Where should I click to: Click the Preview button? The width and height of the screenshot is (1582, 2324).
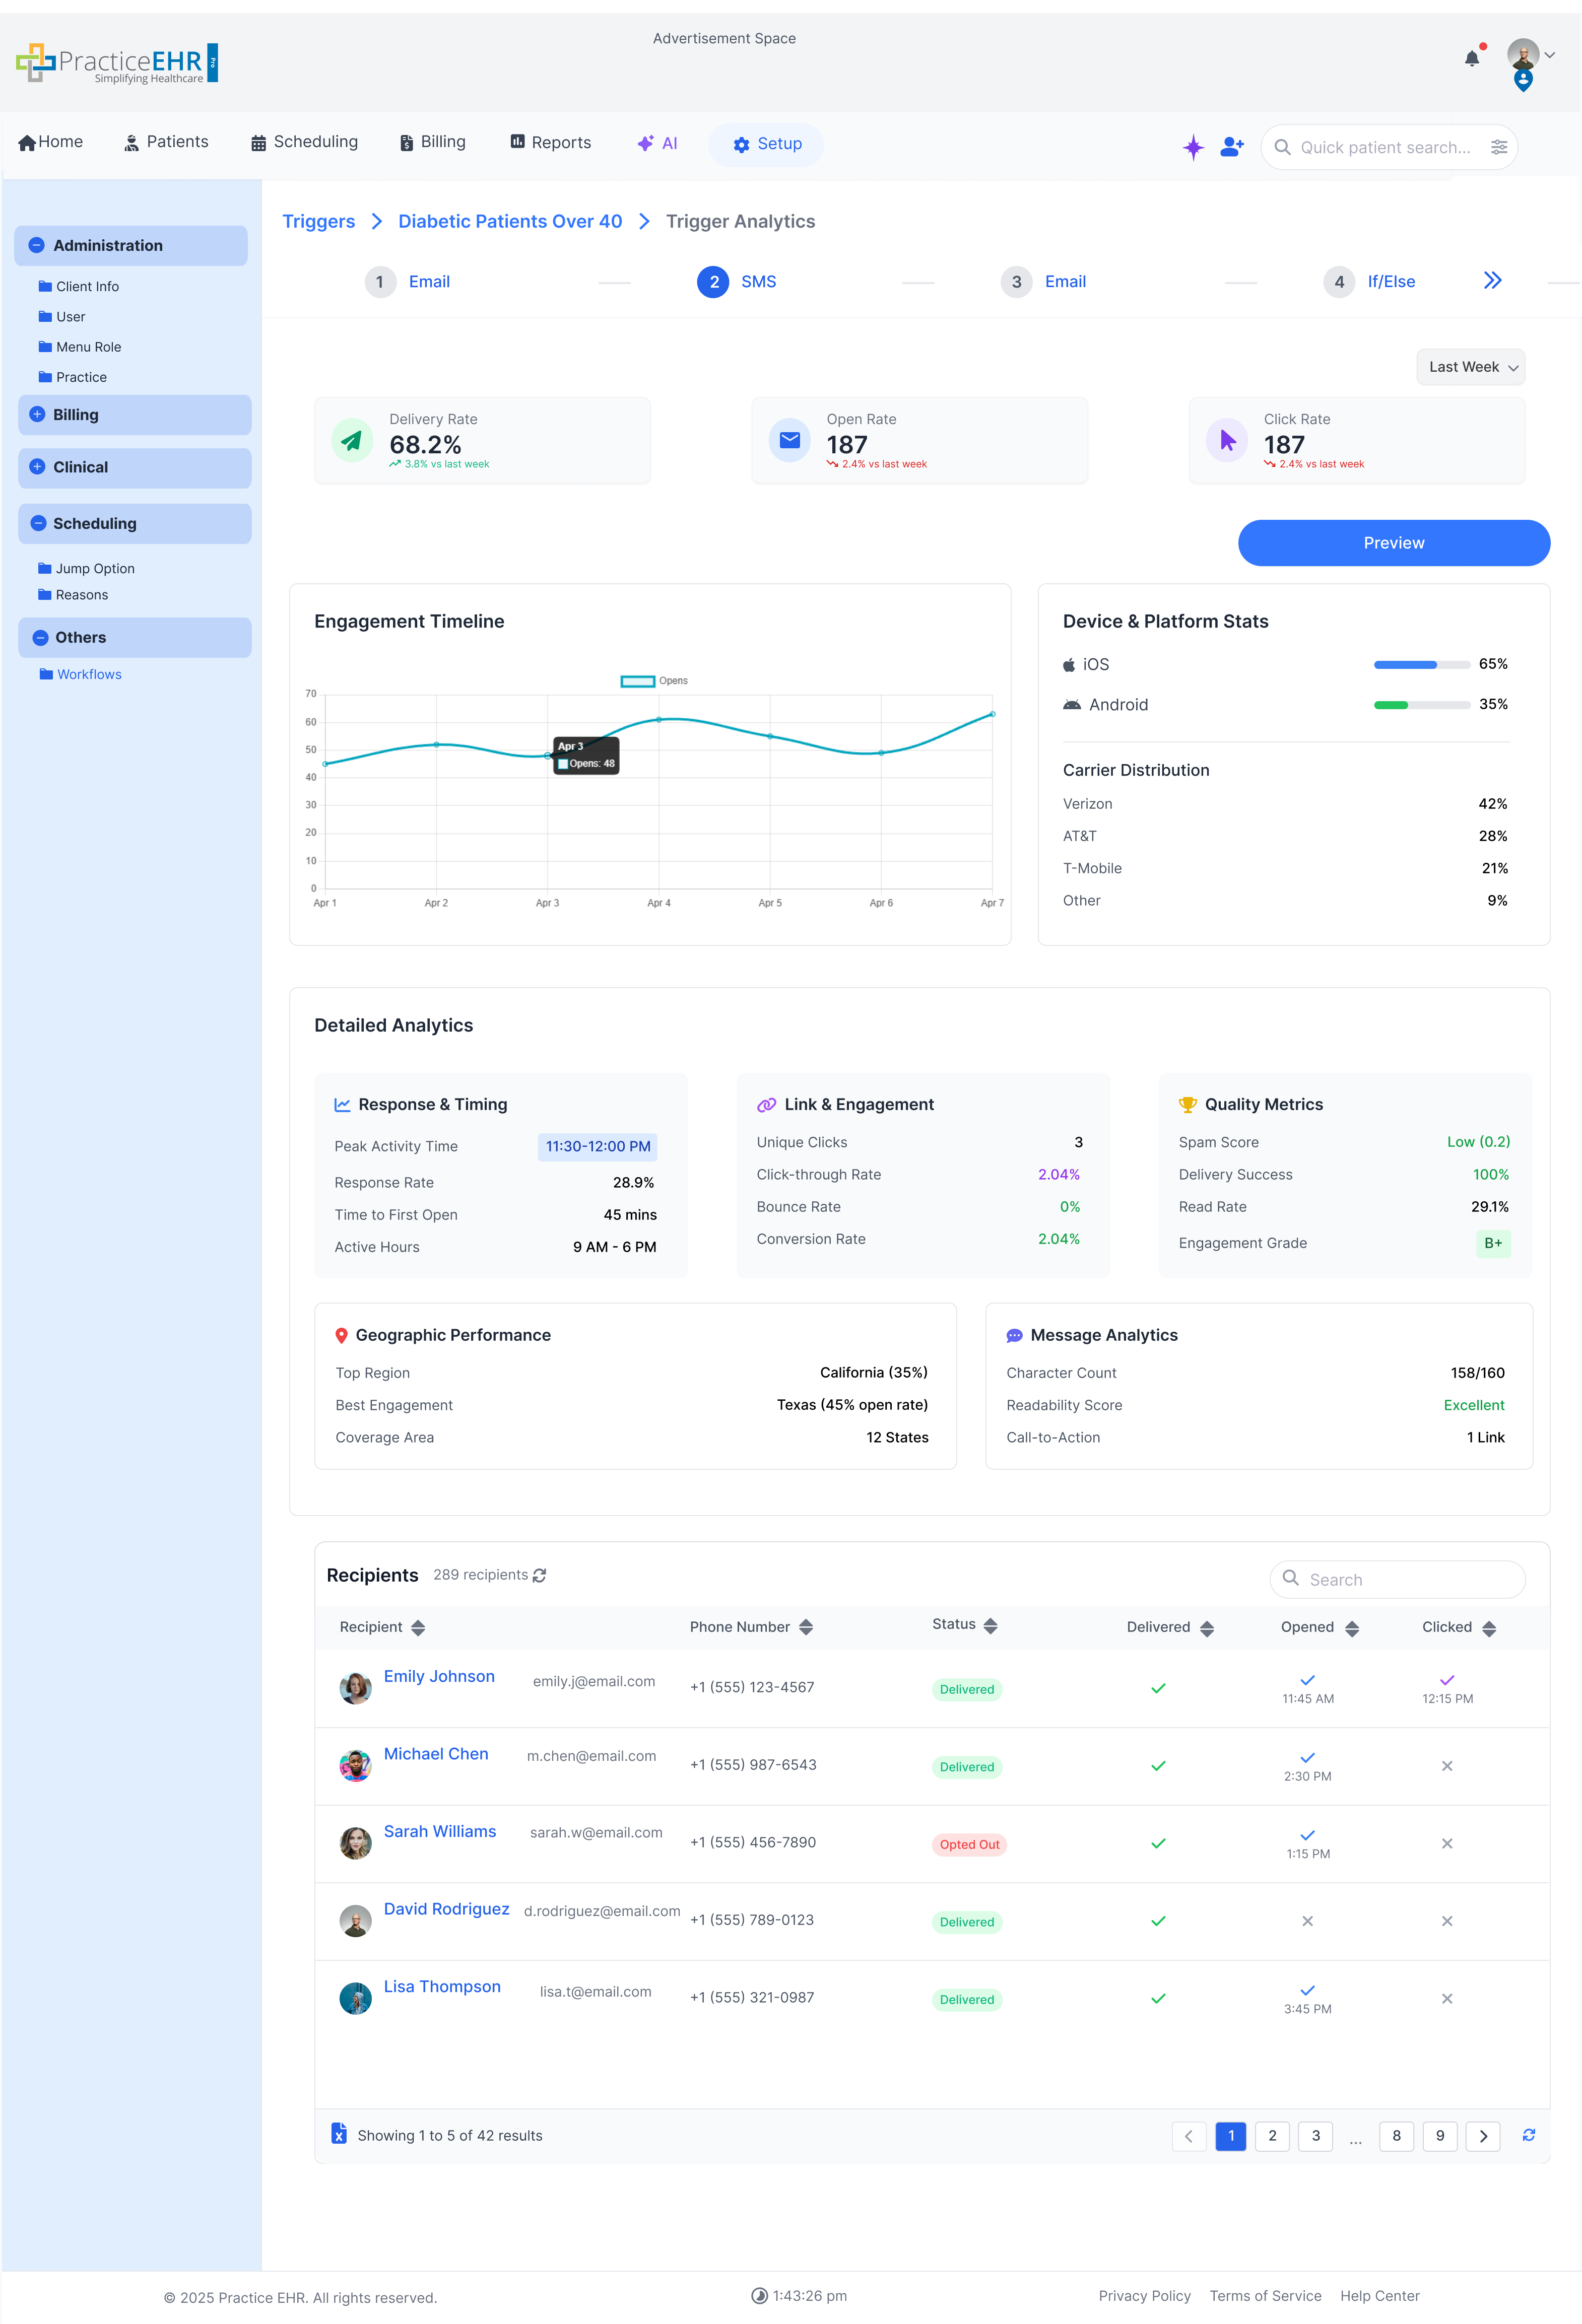click(x=1393, y=542)
